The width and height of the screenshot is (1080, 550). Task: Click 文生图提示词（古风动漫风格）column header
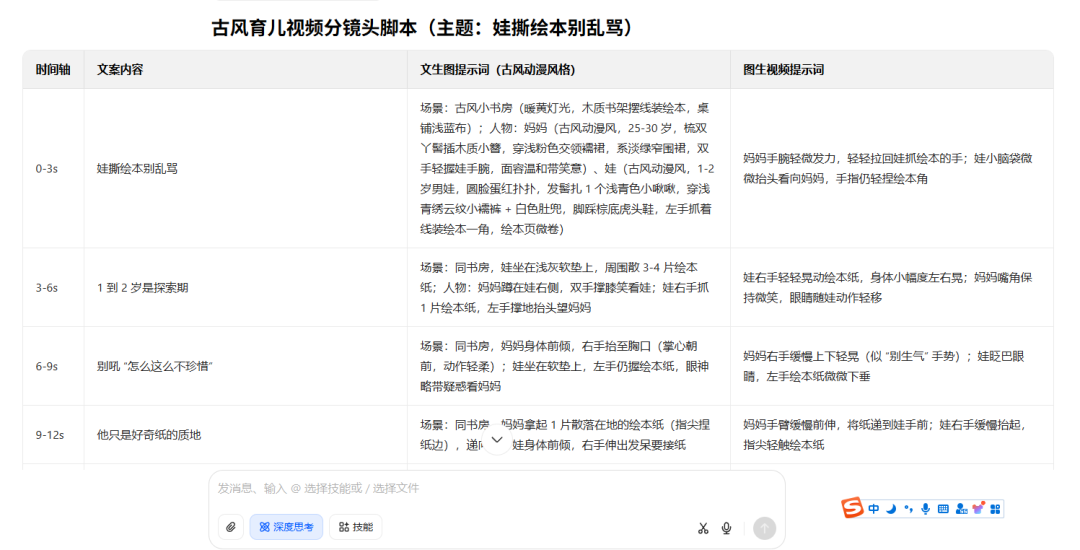568,70
